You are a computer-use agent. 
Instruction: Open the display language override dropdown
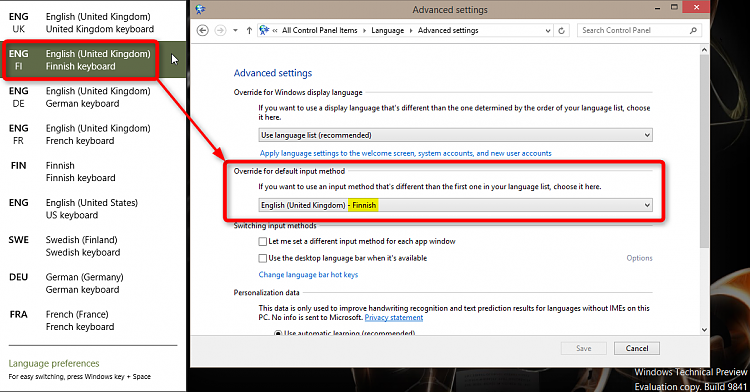455,135
